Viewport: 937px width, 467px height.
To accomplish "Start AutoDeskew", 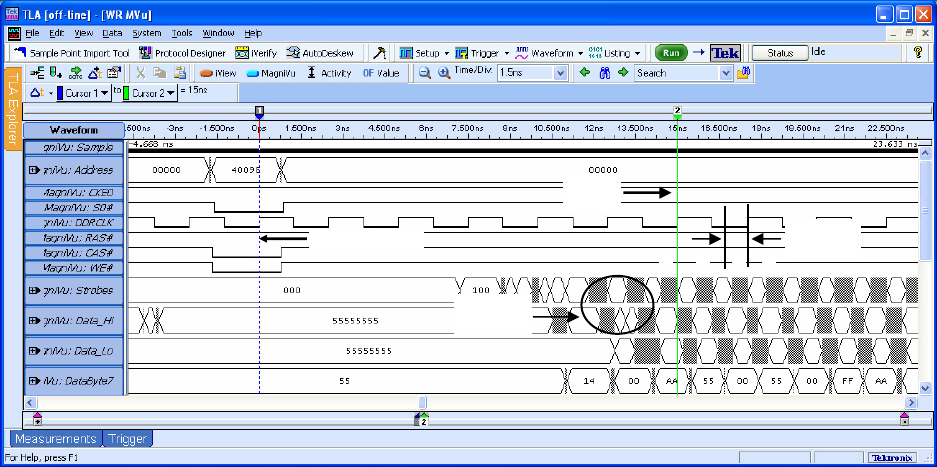I will click(320, 53).
